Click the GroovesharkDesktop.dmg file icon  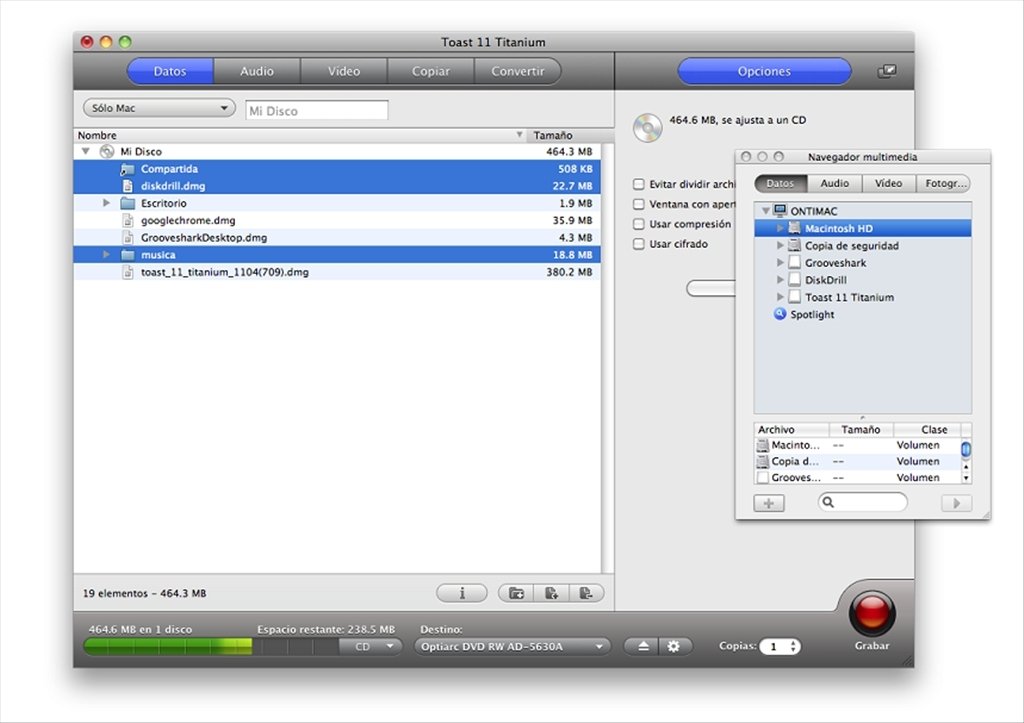[128, 238]
